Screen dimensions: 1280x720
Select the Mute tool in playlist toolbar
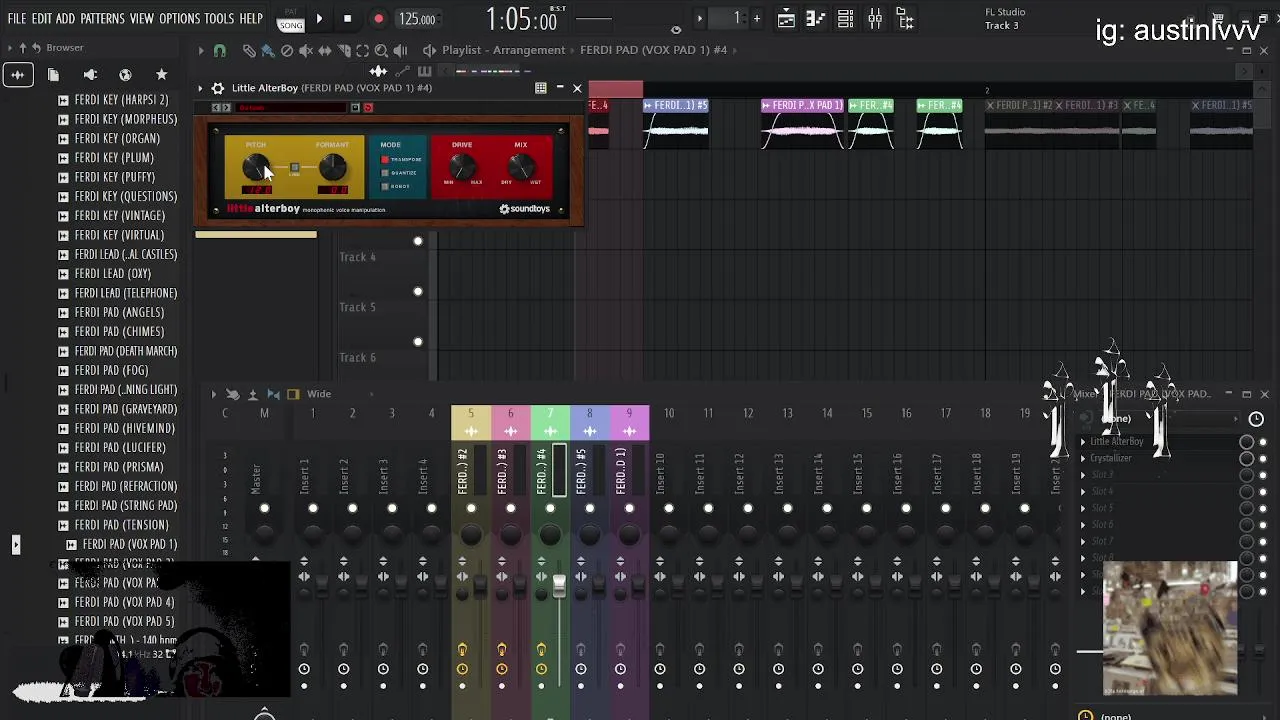pos(306,50)
